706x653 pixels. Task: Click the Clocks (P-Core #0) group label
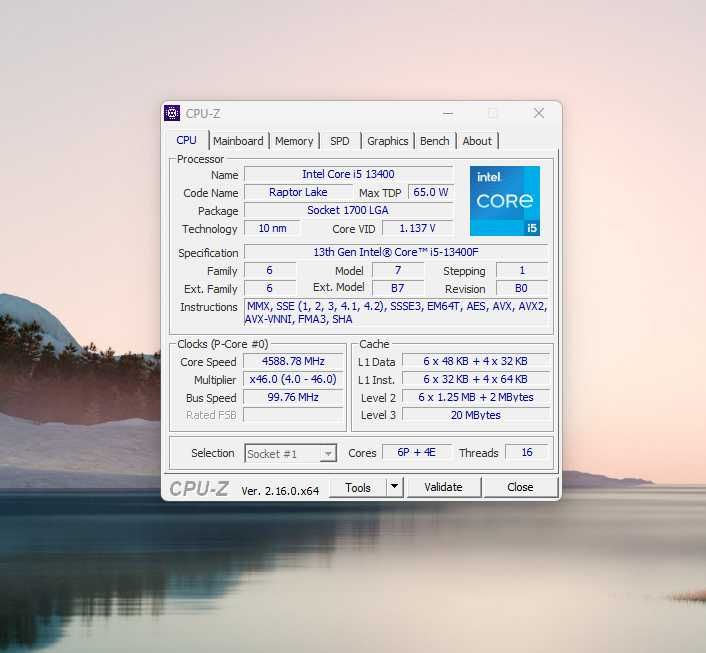click(x=222, y=344)
